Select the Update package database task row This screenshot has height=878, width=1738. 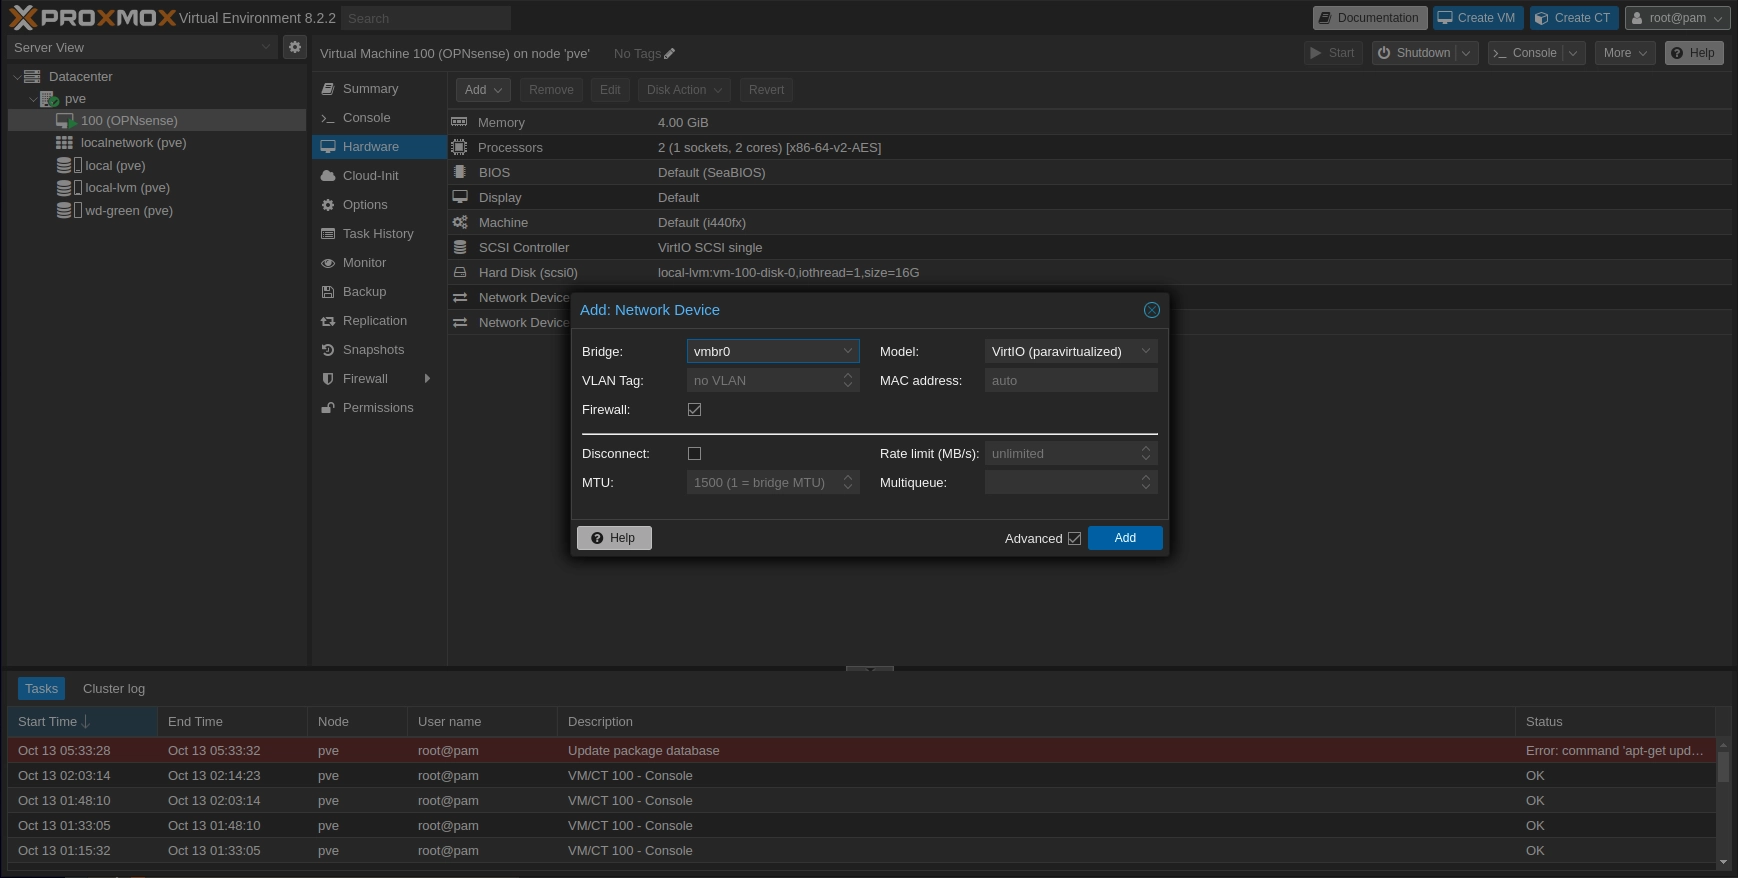tap(862, 751)
